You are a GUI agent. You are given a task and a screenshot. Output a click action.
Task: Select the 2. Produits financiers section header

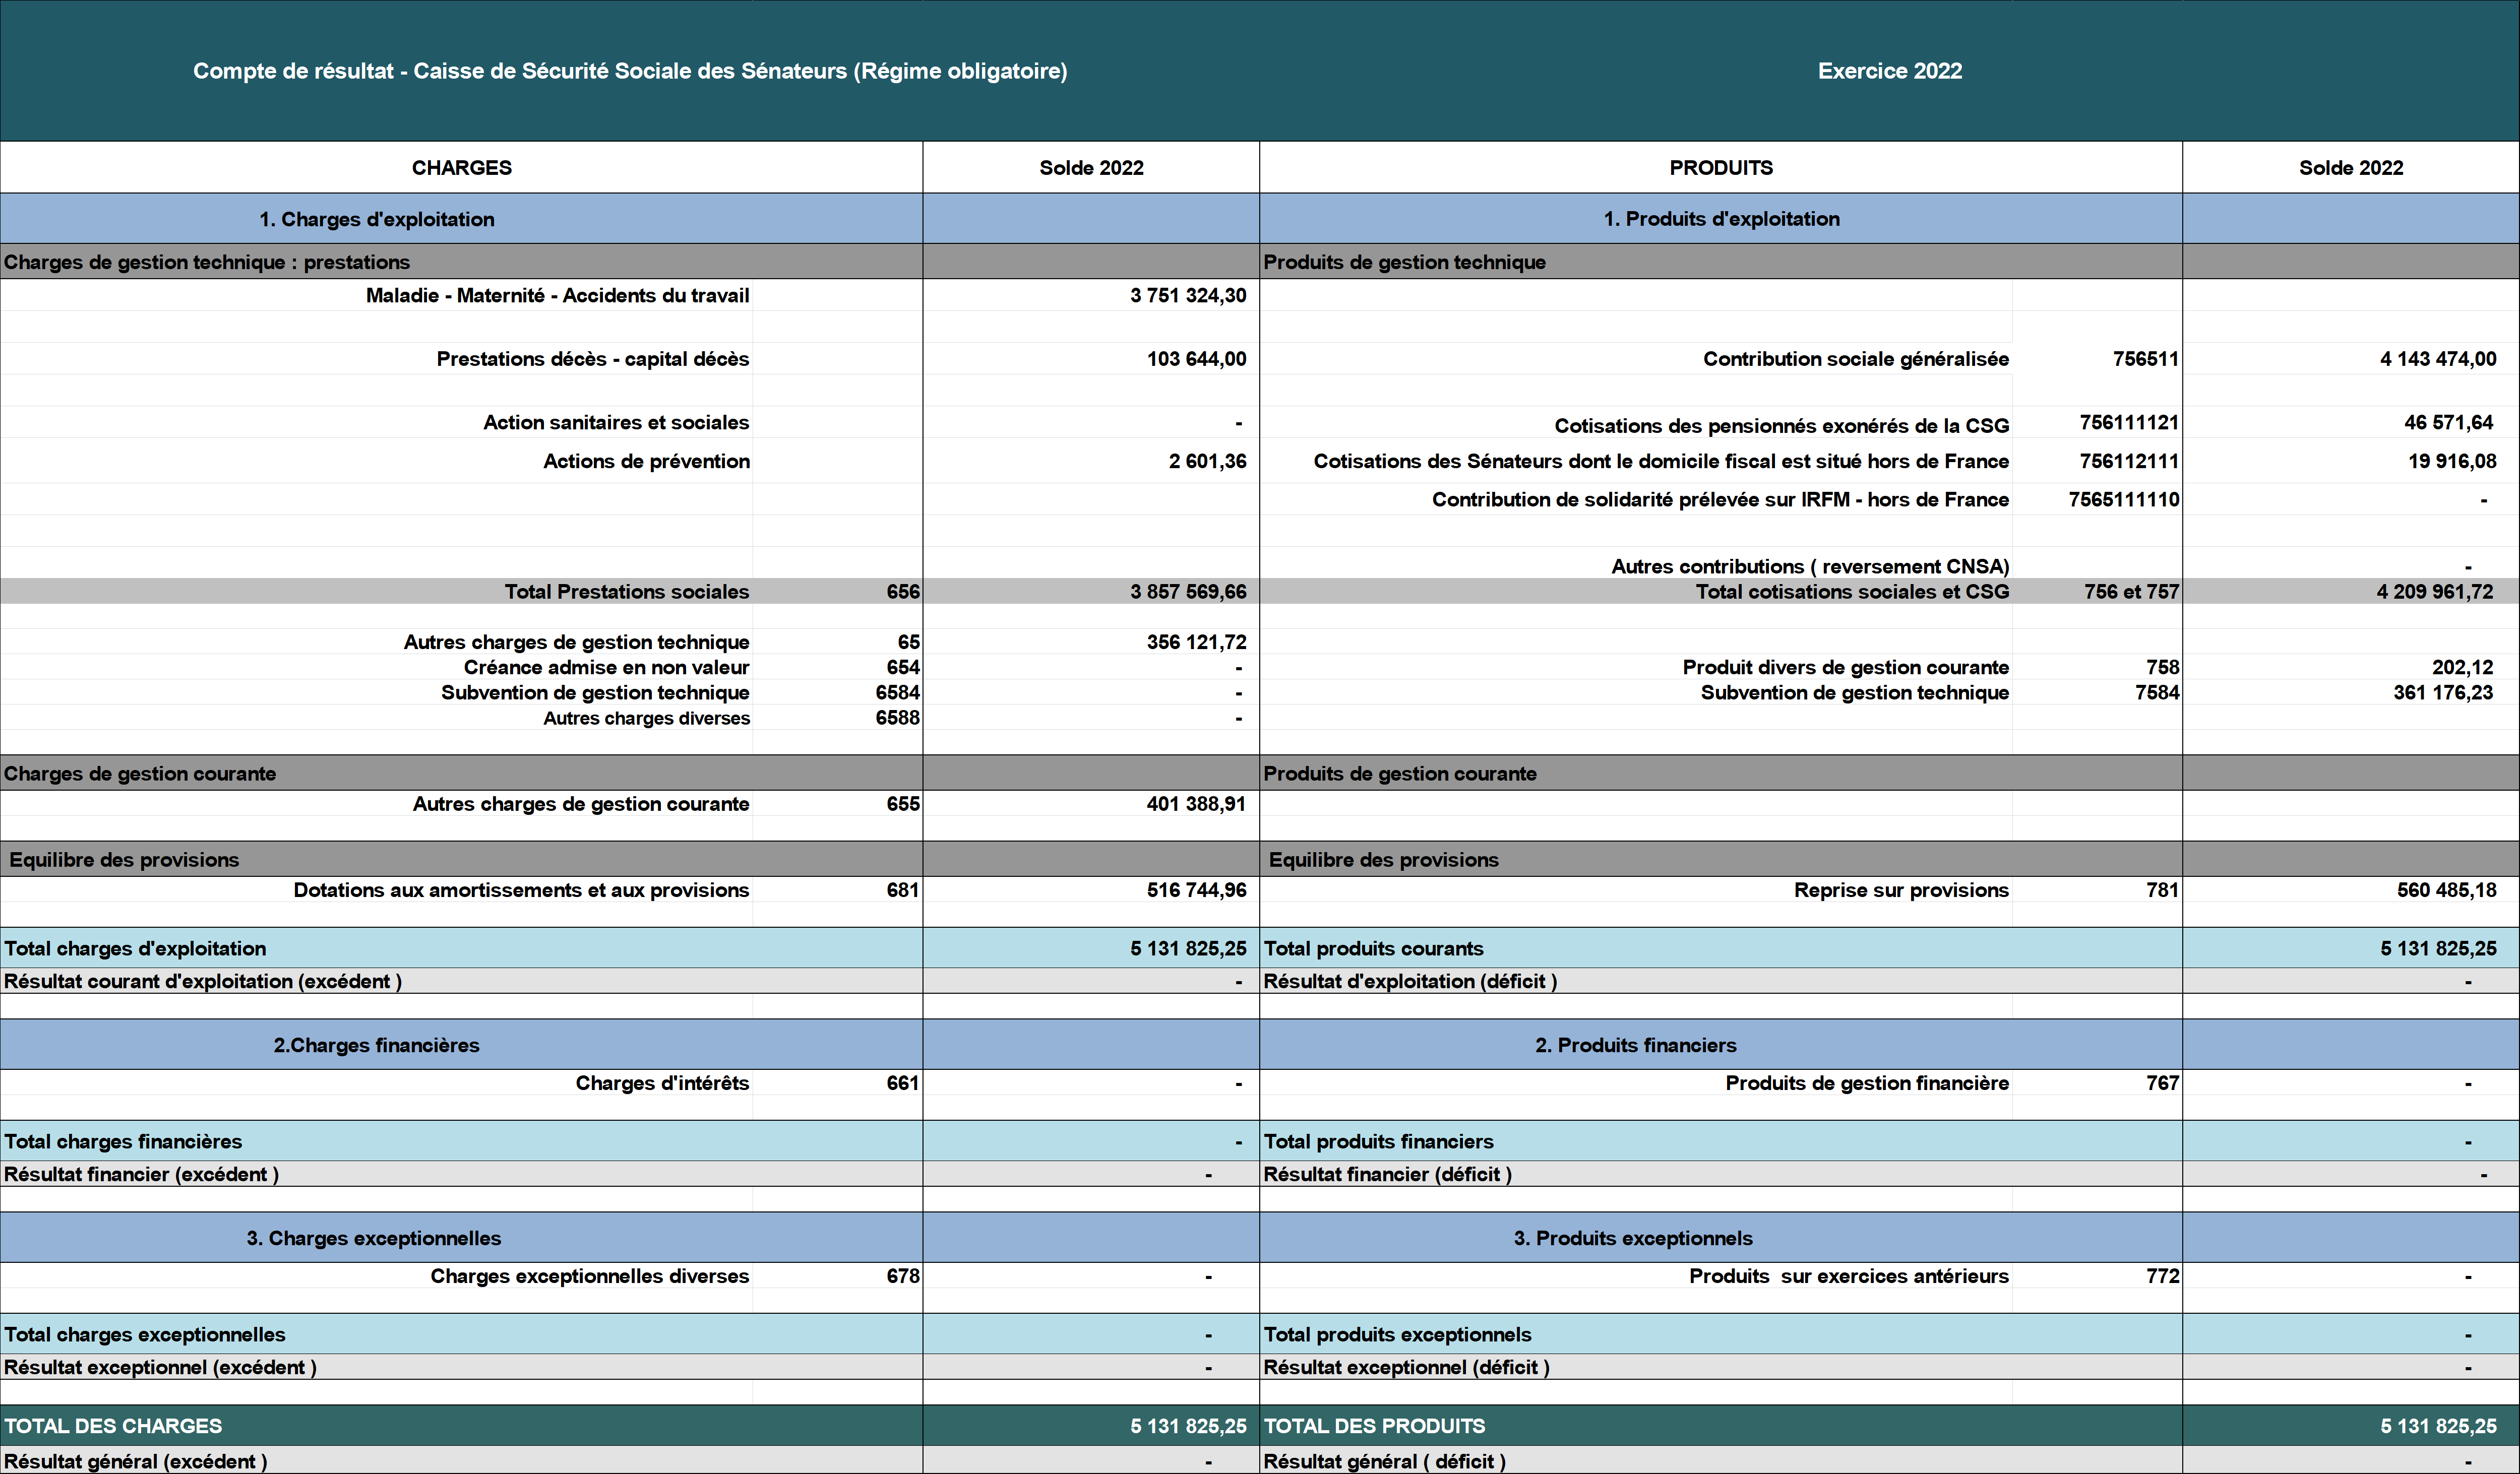[1635, 1045]
